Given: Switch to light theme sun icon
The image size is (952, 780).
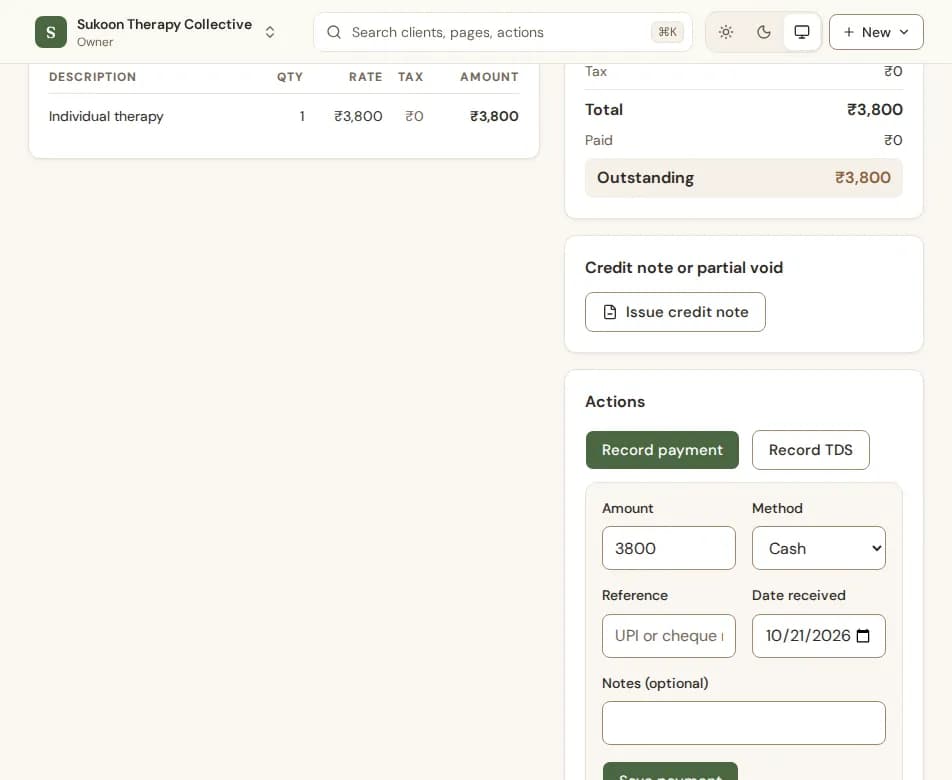Looking at the screenshot, I should [x=726, y=32].
